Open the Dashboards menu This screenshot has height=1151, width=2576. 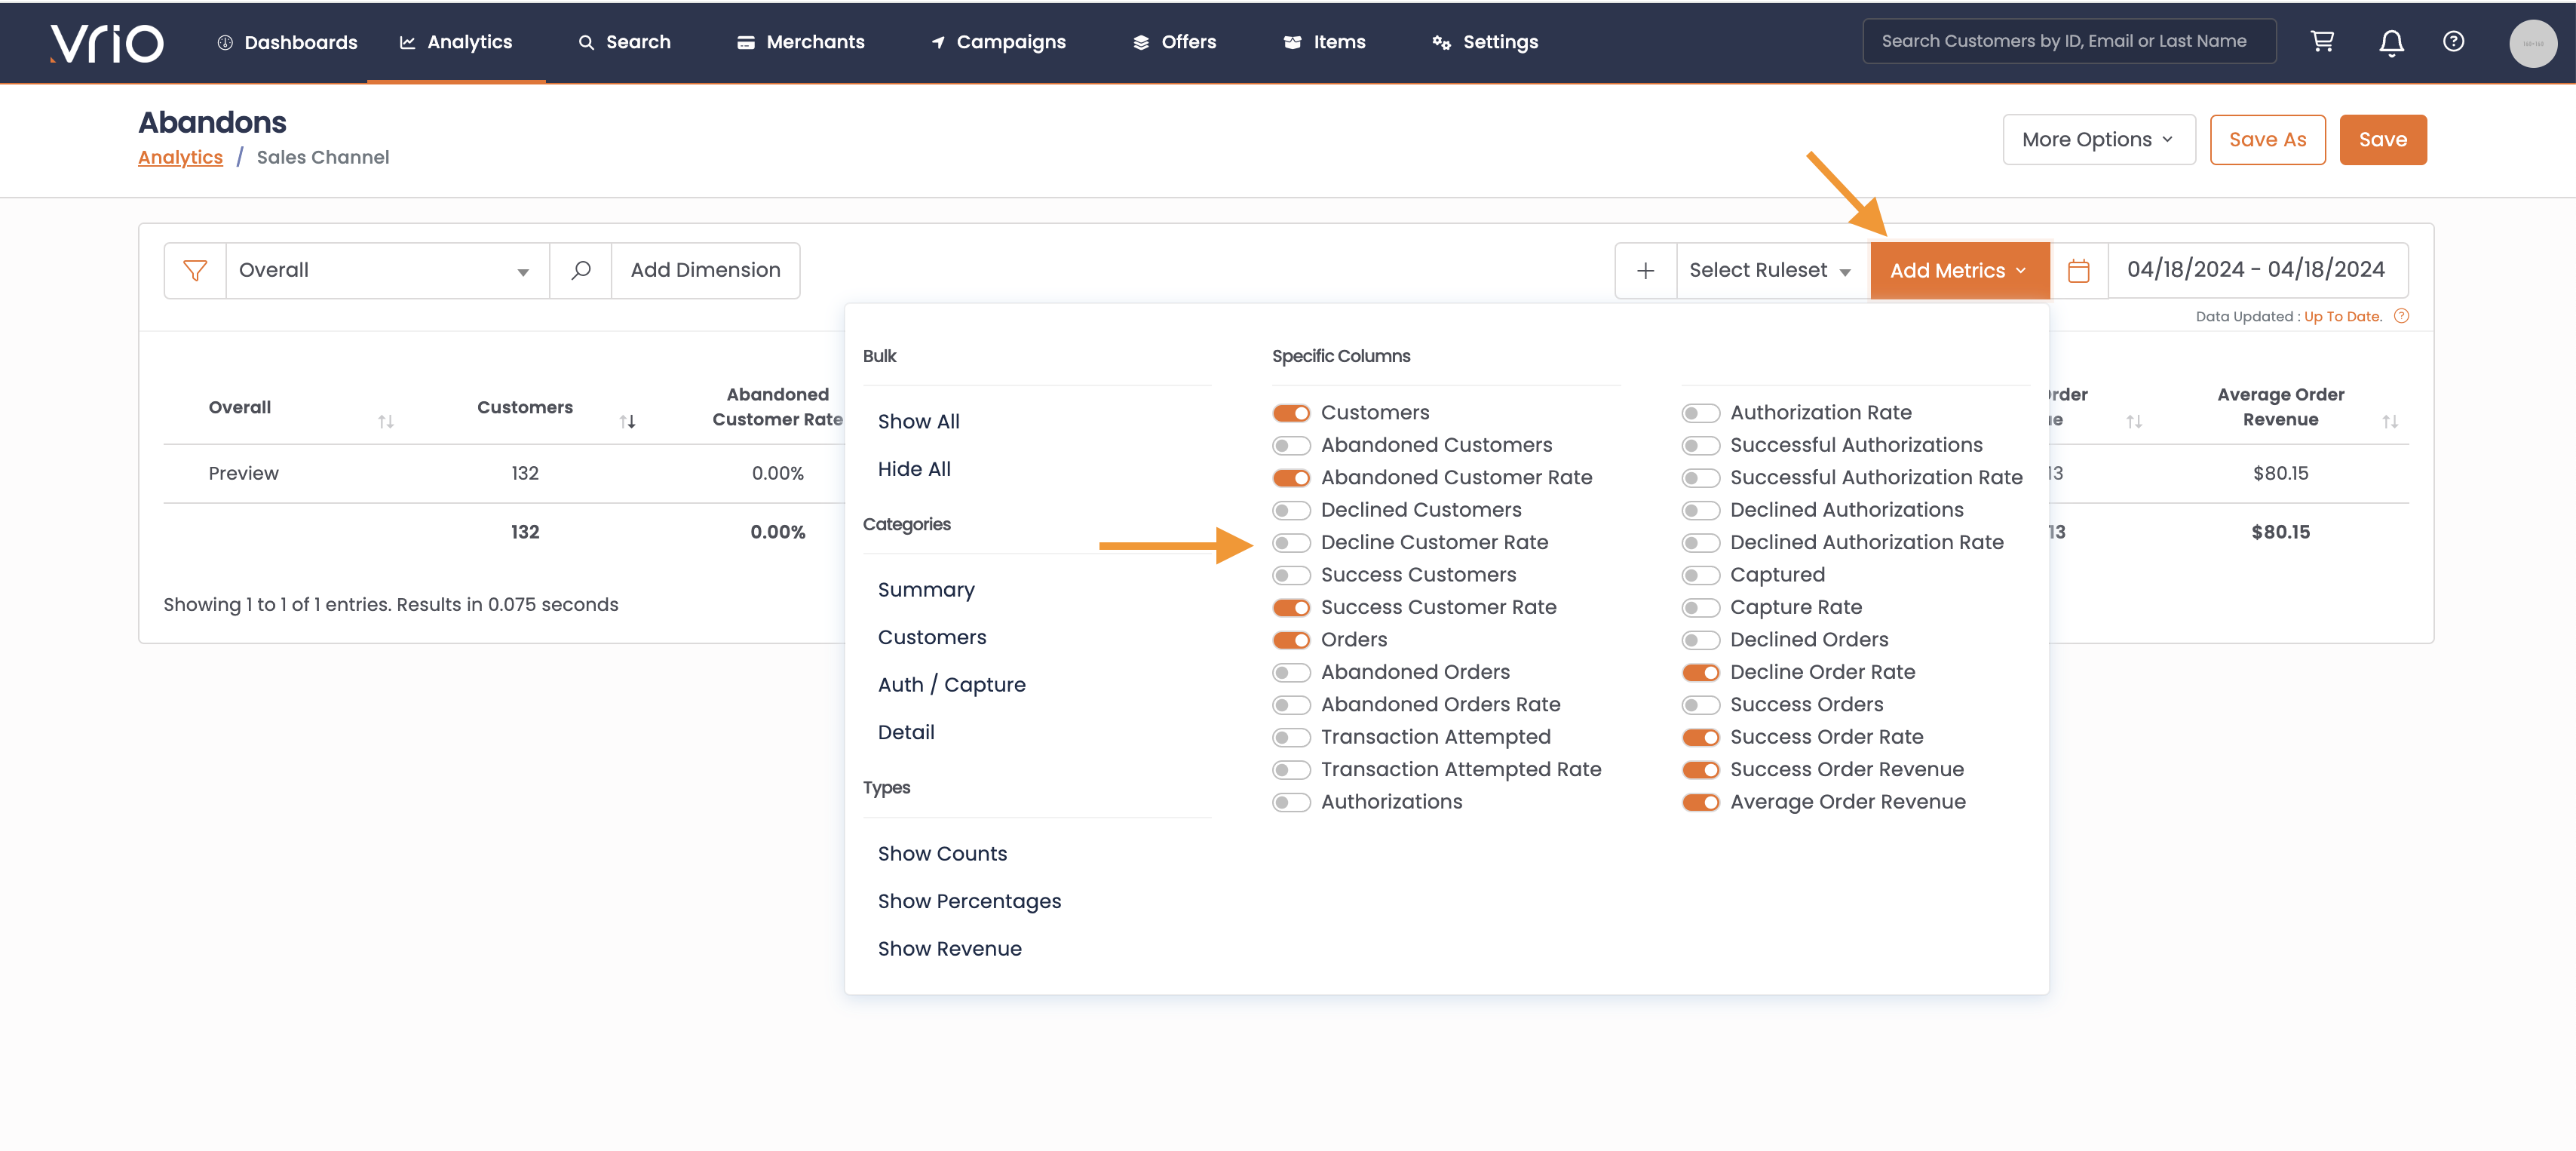click(288, 42)
